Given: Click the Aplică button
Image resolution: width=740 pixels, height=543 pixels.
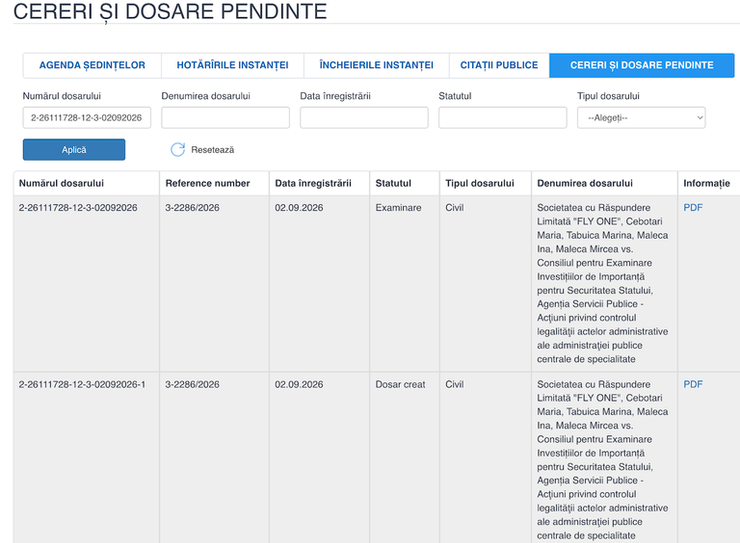Looking at the screenshot, I should [x=74, y=150].
